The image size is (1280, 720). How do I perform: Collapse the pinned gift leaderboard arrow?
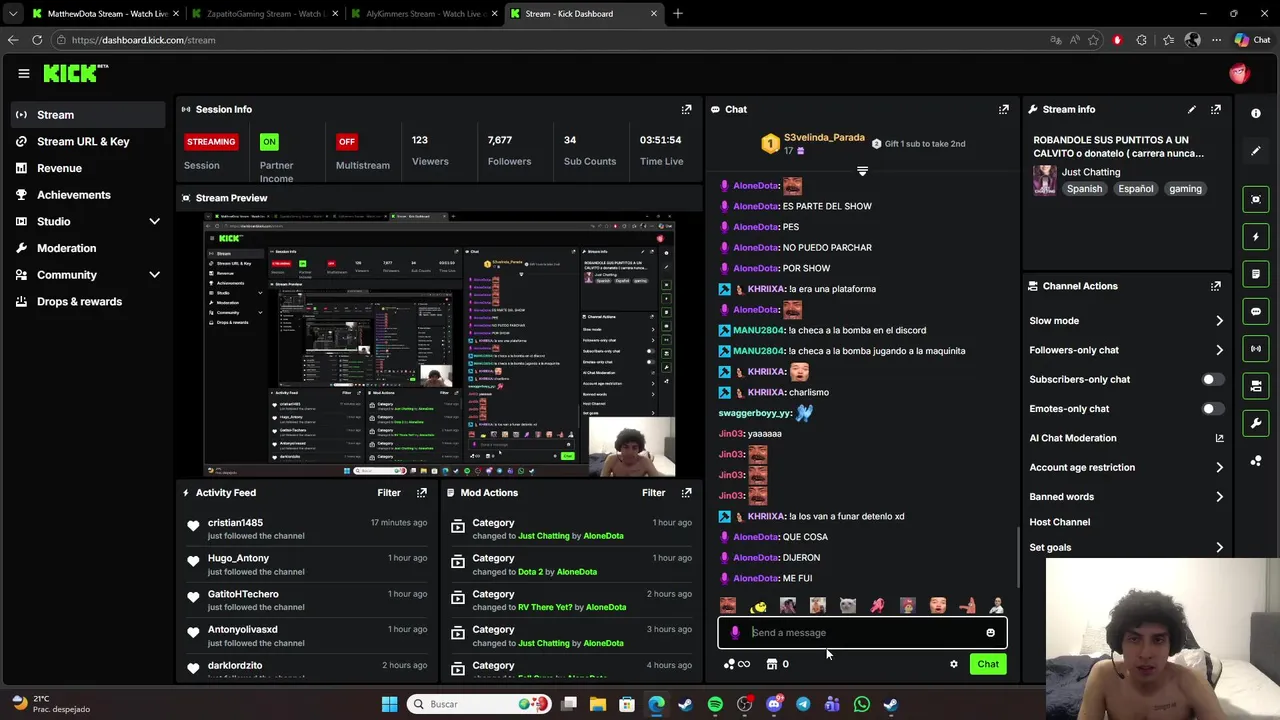(x=862, y=171)
